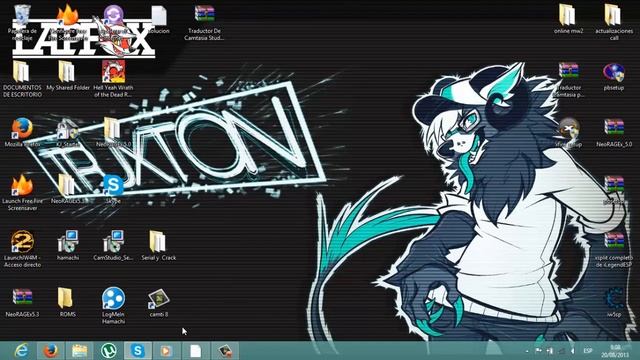
Task: Switch to Skype in the taskbar
Action: (x=138, y=351)
